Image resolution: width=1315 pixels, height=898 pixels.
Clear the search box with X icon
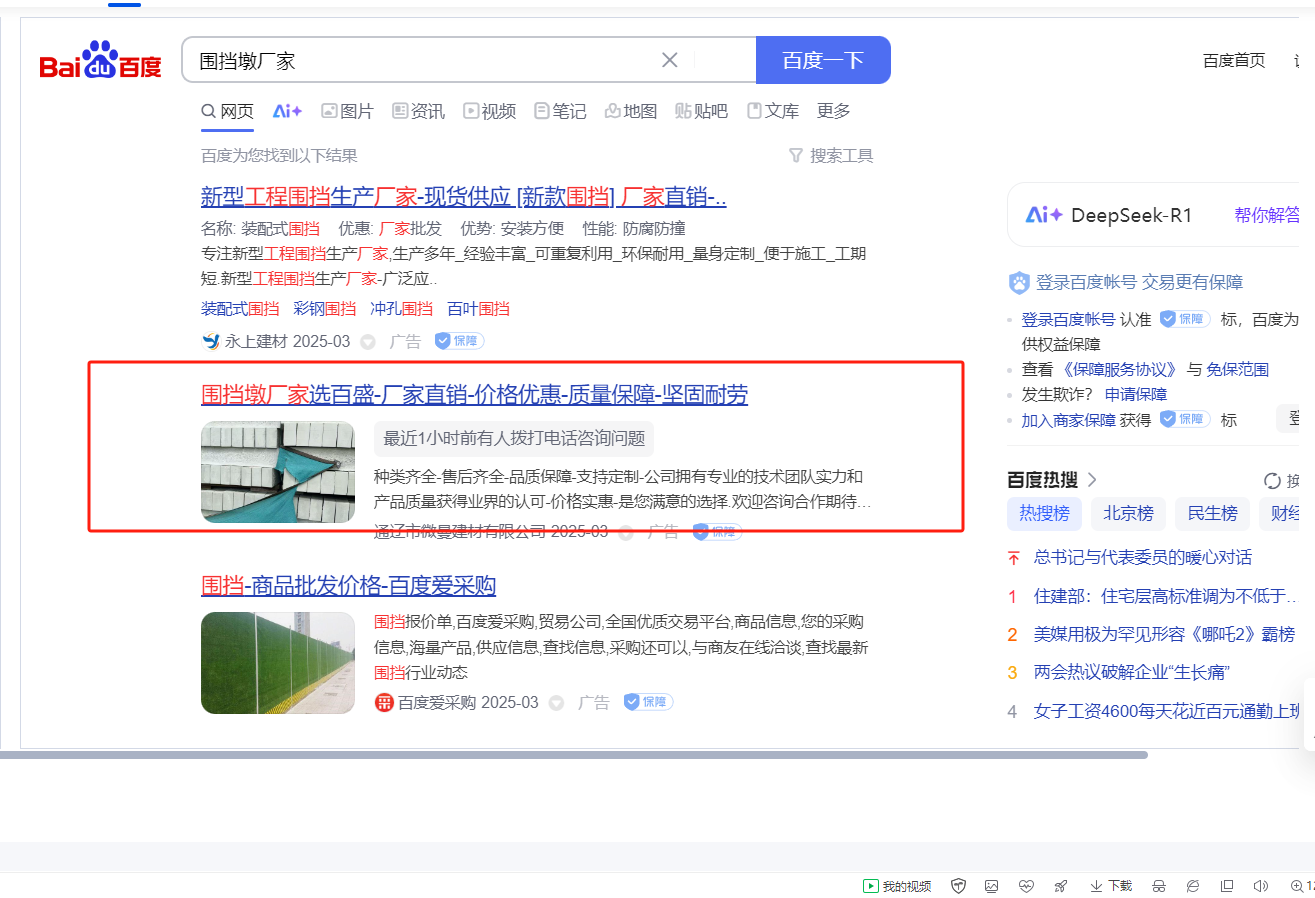pos(670,60)
